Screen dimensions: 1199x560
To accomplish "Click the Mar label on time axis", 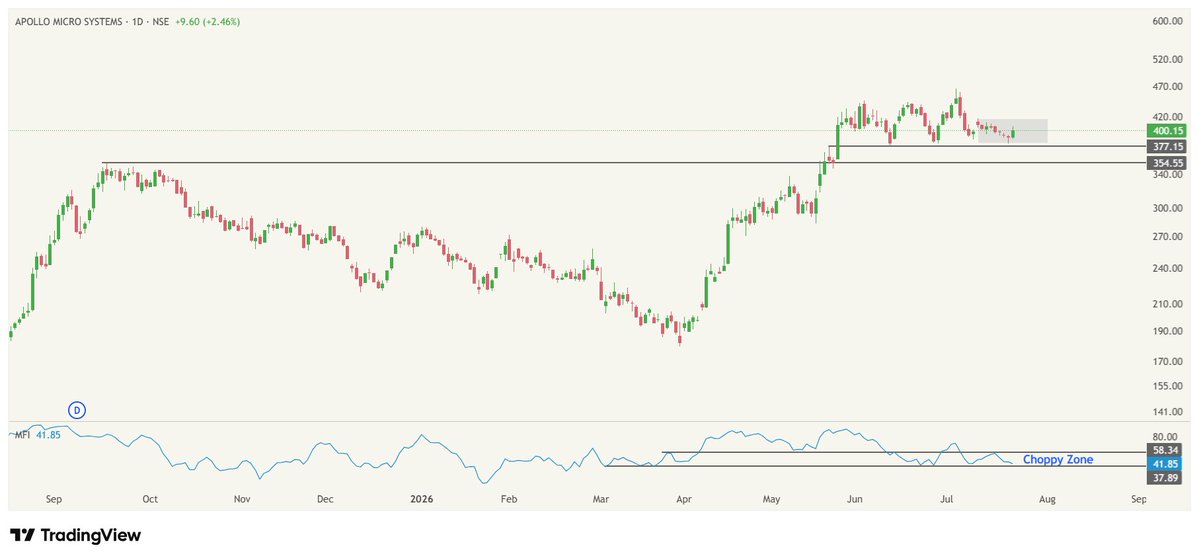I will pos(601,500).
